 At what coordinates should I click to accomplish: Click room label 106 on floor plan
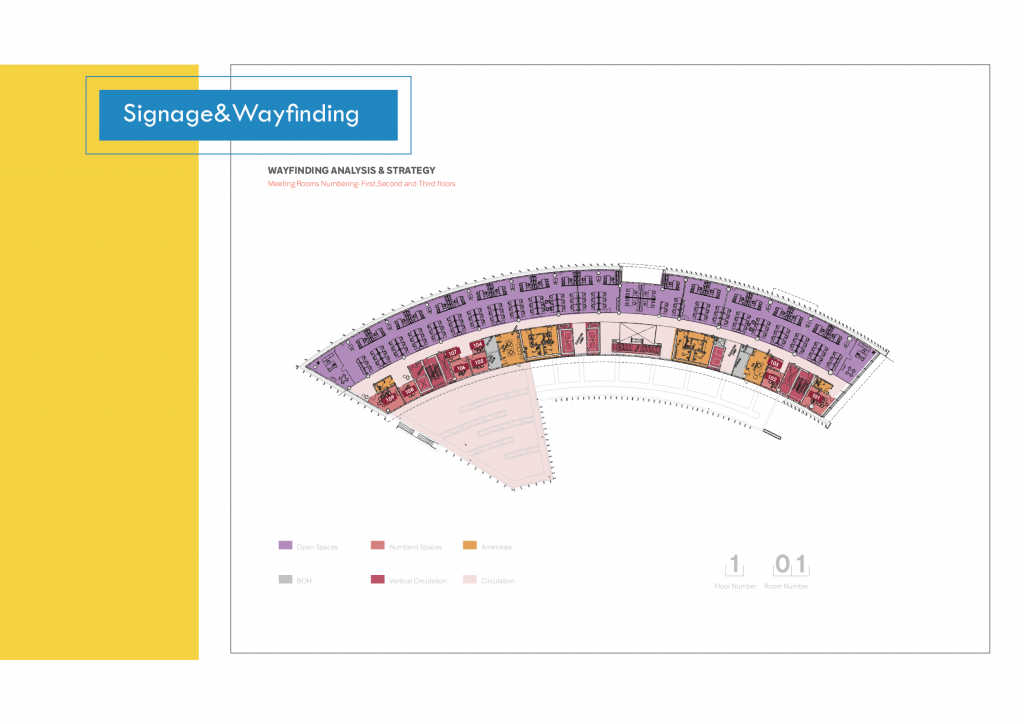(461, 368)
